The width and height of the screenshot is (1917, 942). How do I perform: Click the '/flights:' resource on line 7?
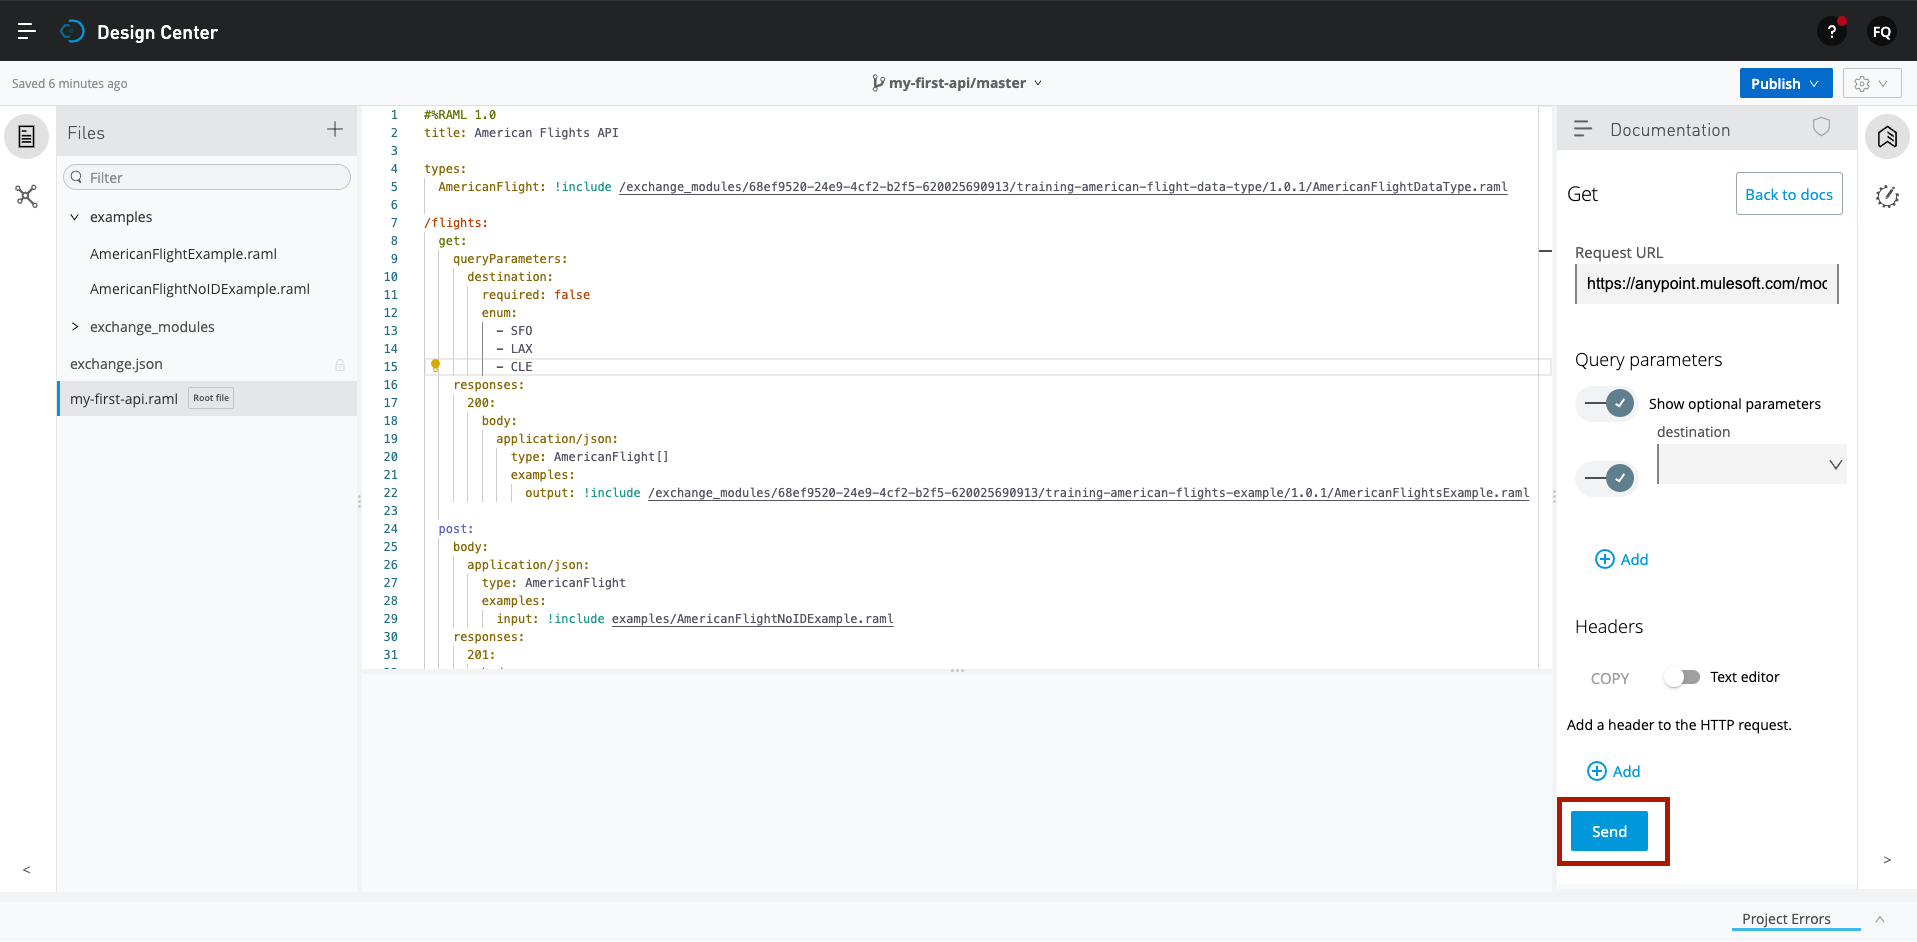click(456, 223)
